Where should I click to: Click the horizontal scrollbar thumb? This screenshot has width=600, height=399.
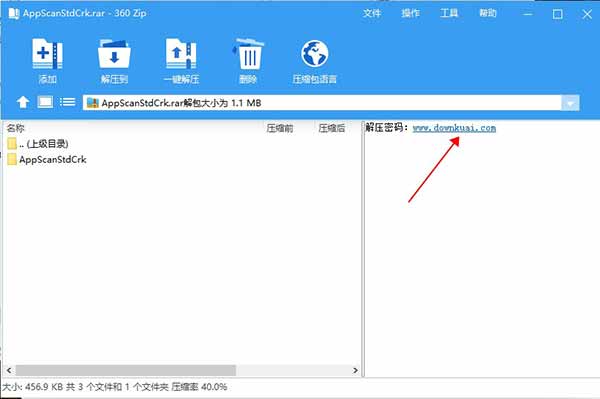126,370
